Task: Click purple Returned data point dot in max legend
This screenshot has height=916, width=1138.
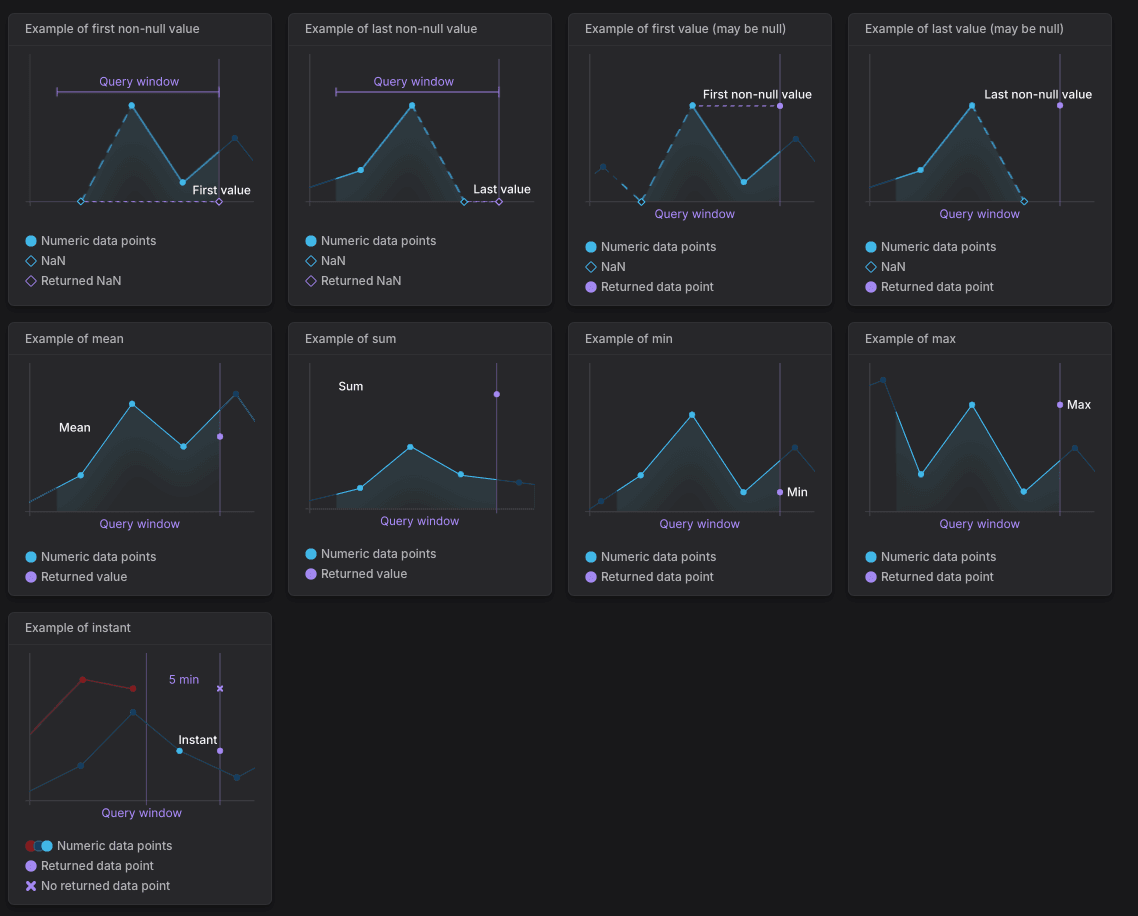Action: (x=871, y=577)
